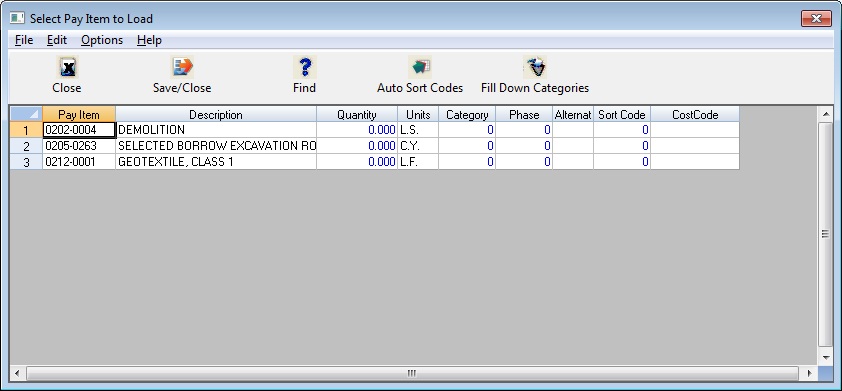Click Phase cell in SELECTED BORROW row
Image resolution: width=842 pixels, height=391 pixels.
tap(524, 146)
